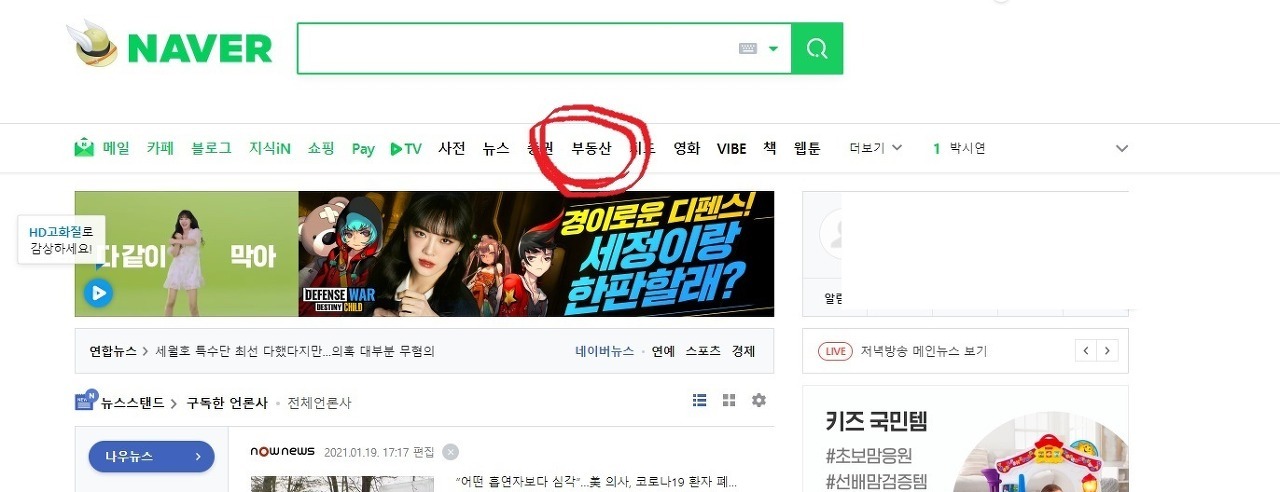Screen dimensions: 1280x492
Task: Click the 나우뉴스 button
Action: tap(152, 456)
